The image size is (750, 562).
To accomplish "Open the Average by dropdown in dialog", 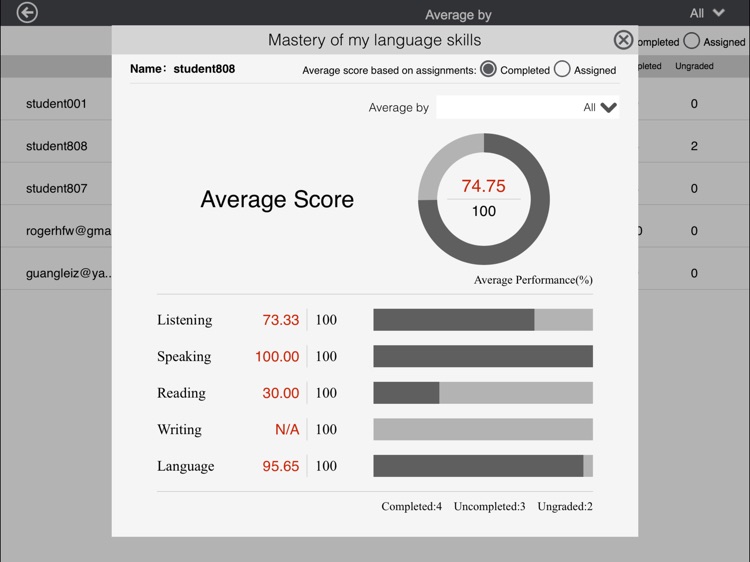I will (x=528, y=107).
